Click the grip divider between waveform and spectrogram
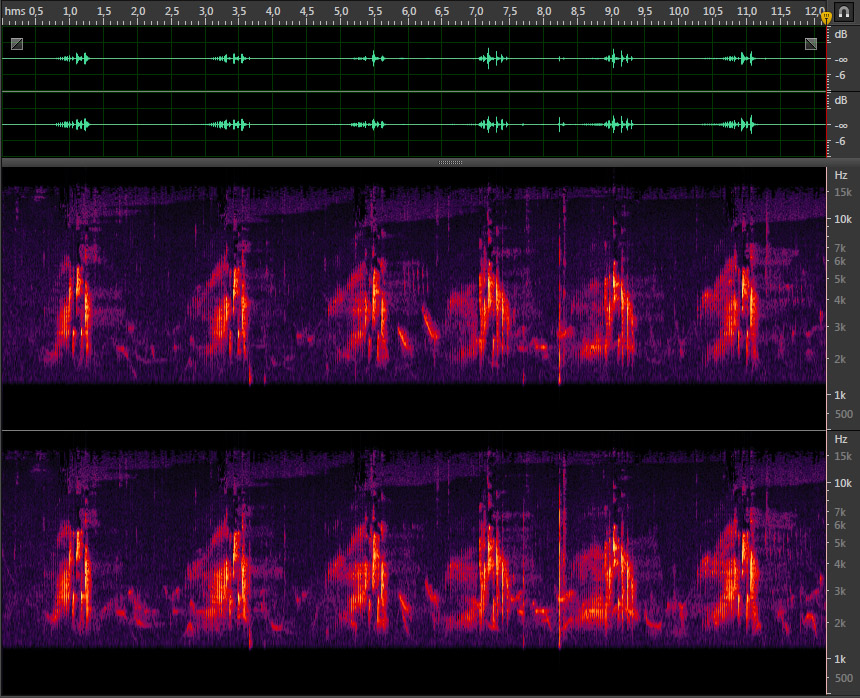This screenshot has height=698, width=860. (450, 162)
